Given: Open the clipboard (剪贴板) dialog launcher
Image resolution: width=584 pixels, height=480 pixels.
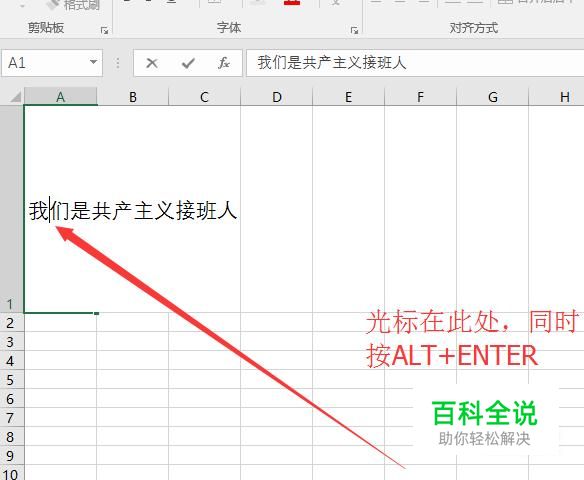Looking at the screenshot, I should tap(104, 31).
